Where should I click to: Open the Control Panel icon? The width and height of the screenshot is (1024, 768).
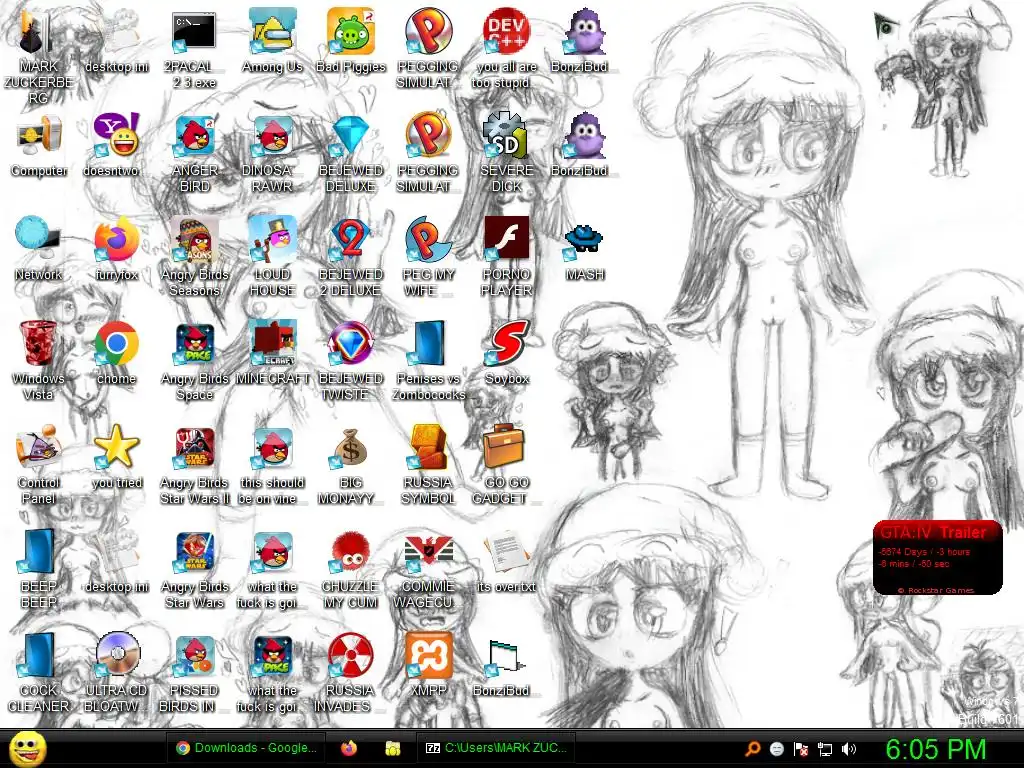[39, 448]
